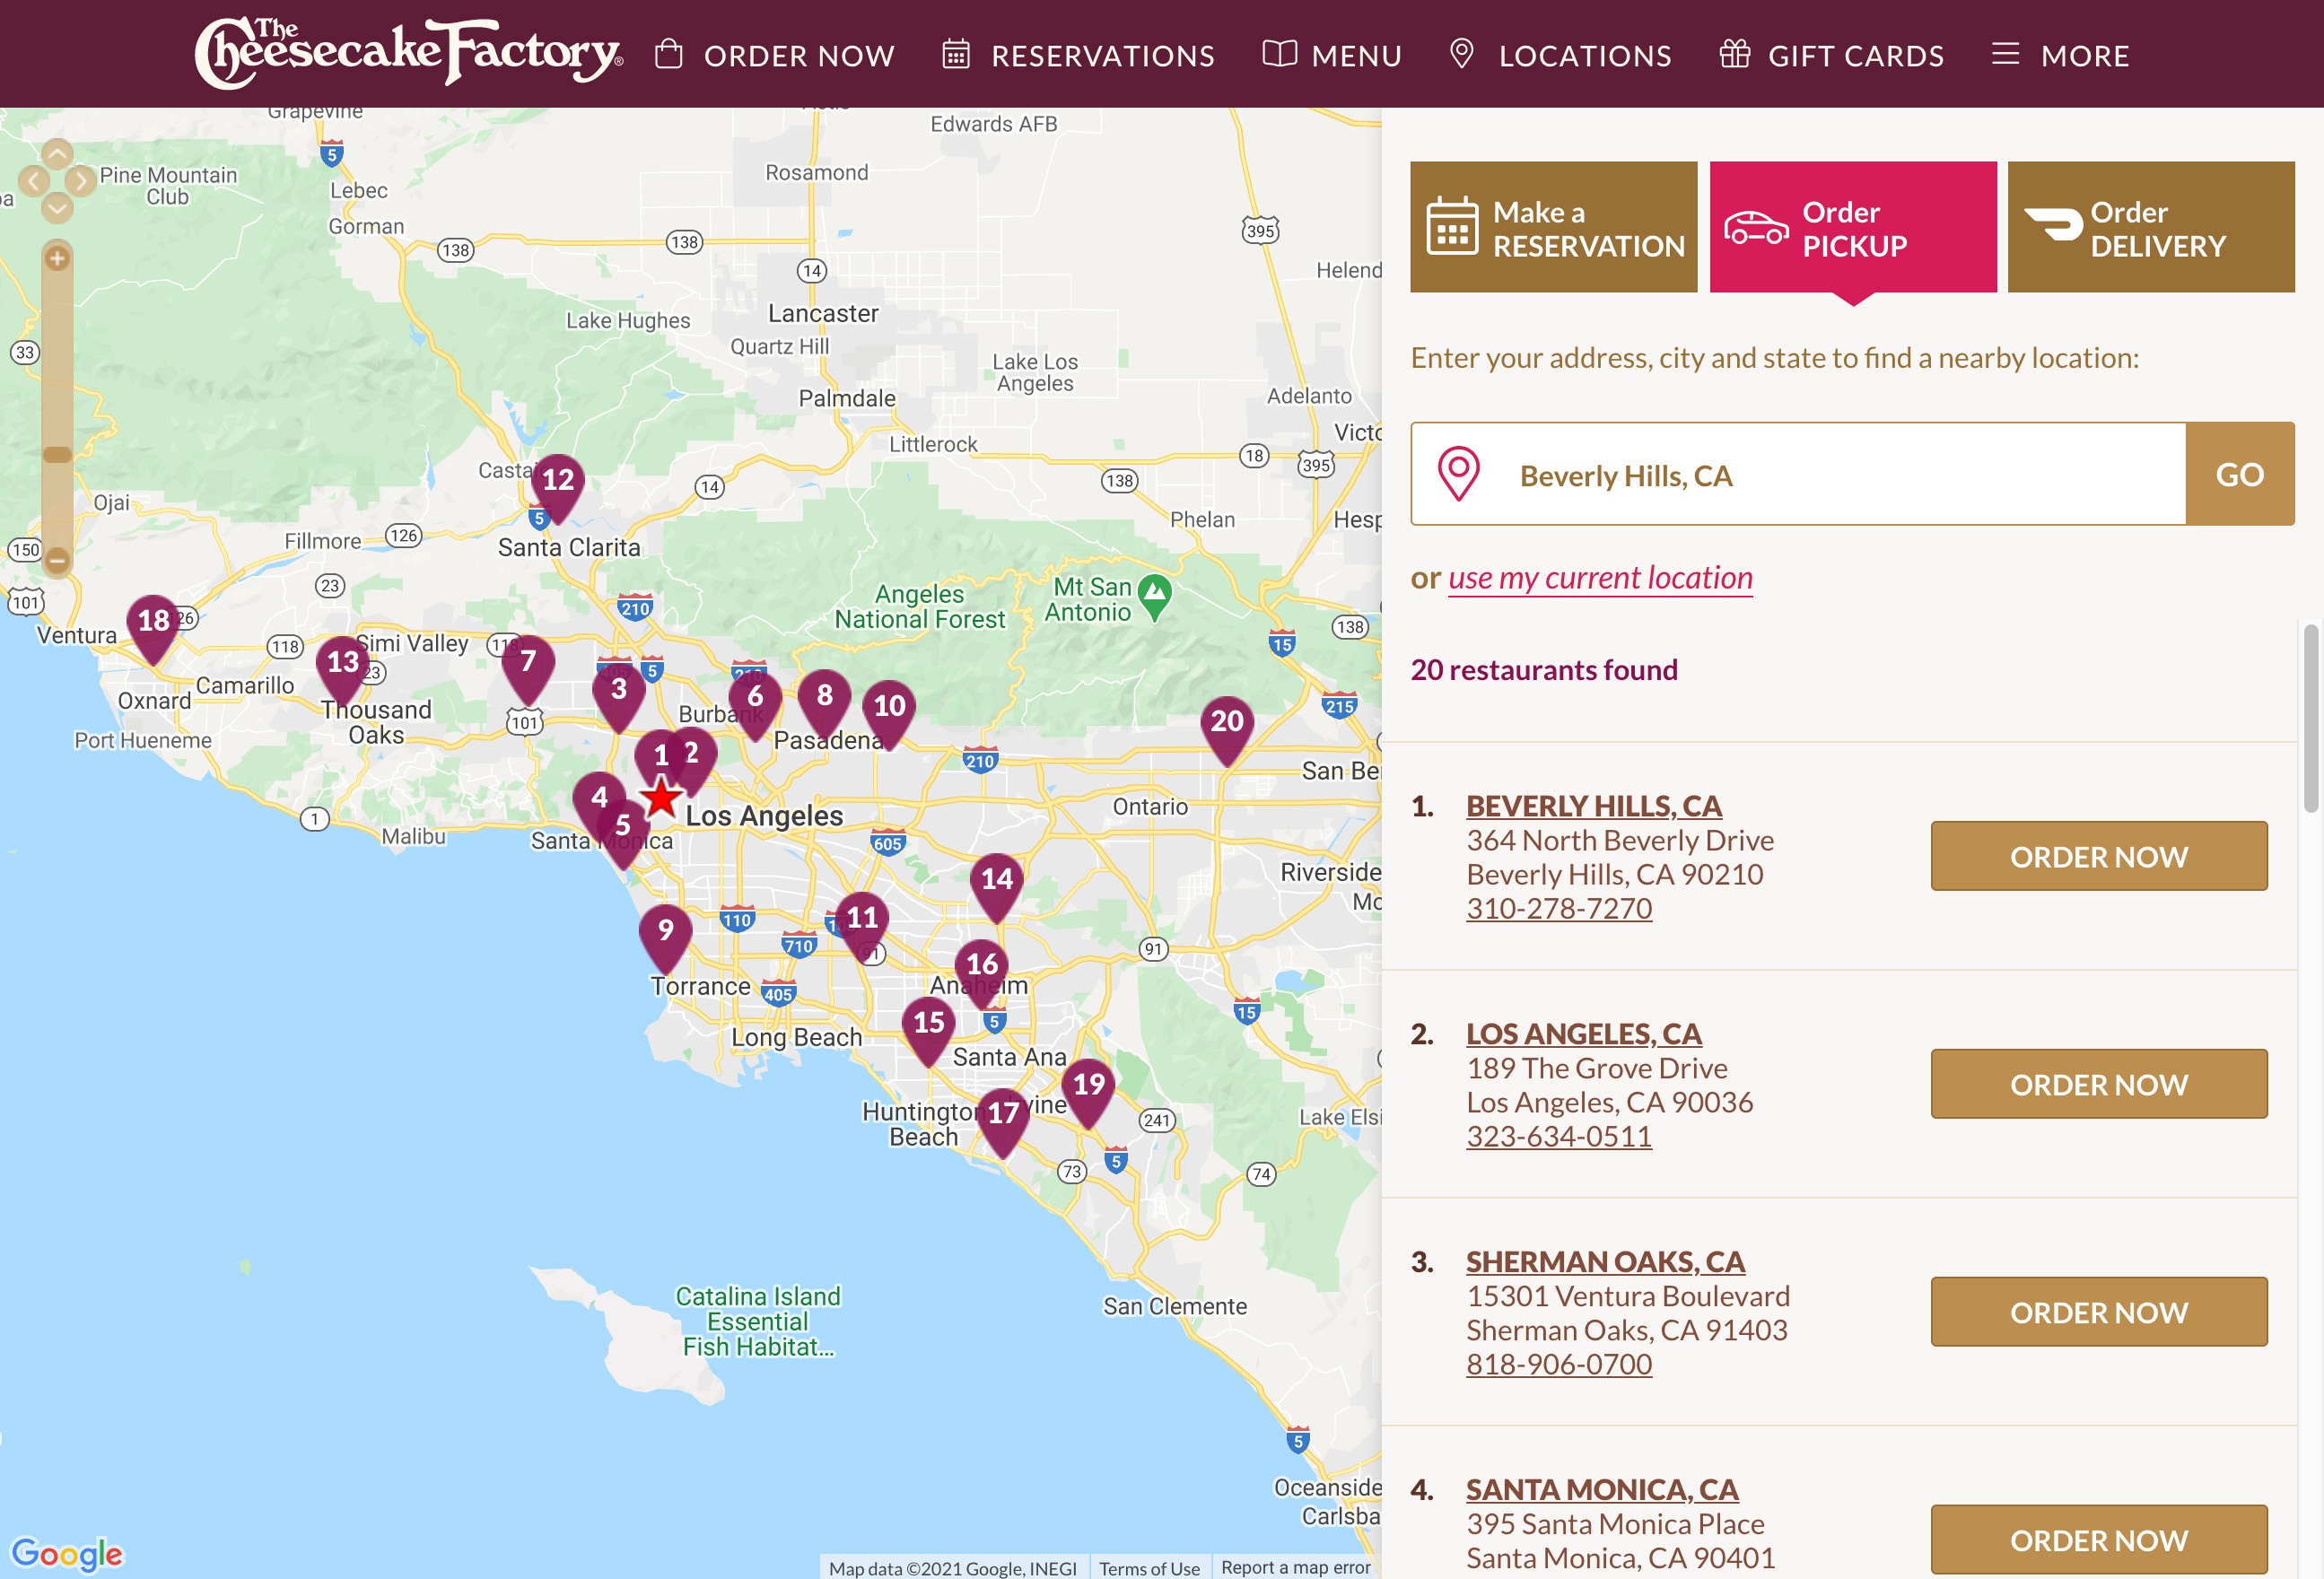Click the results list scrollbar
The width and height of the screenshot is (2324, 1579).
[x=2311, y=718]
